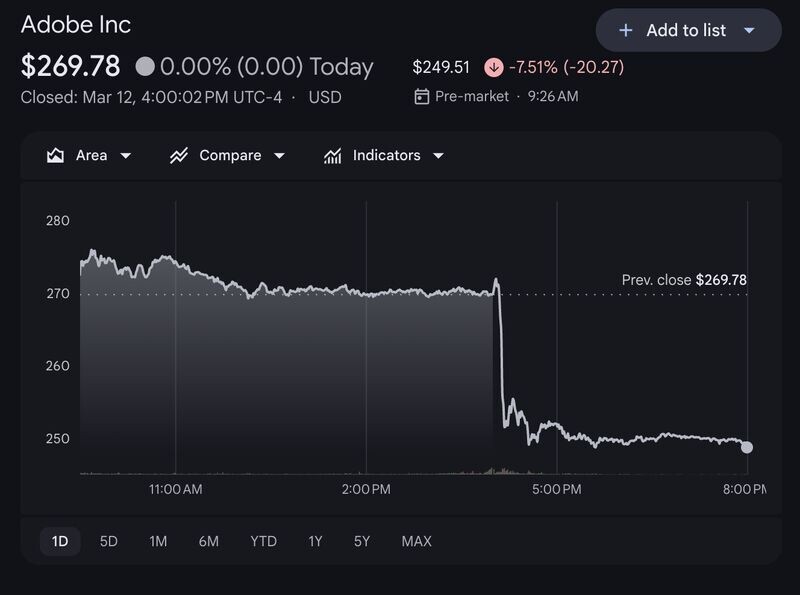
Task: Click the Compare lines icon
Action: (x=179, y=155)
